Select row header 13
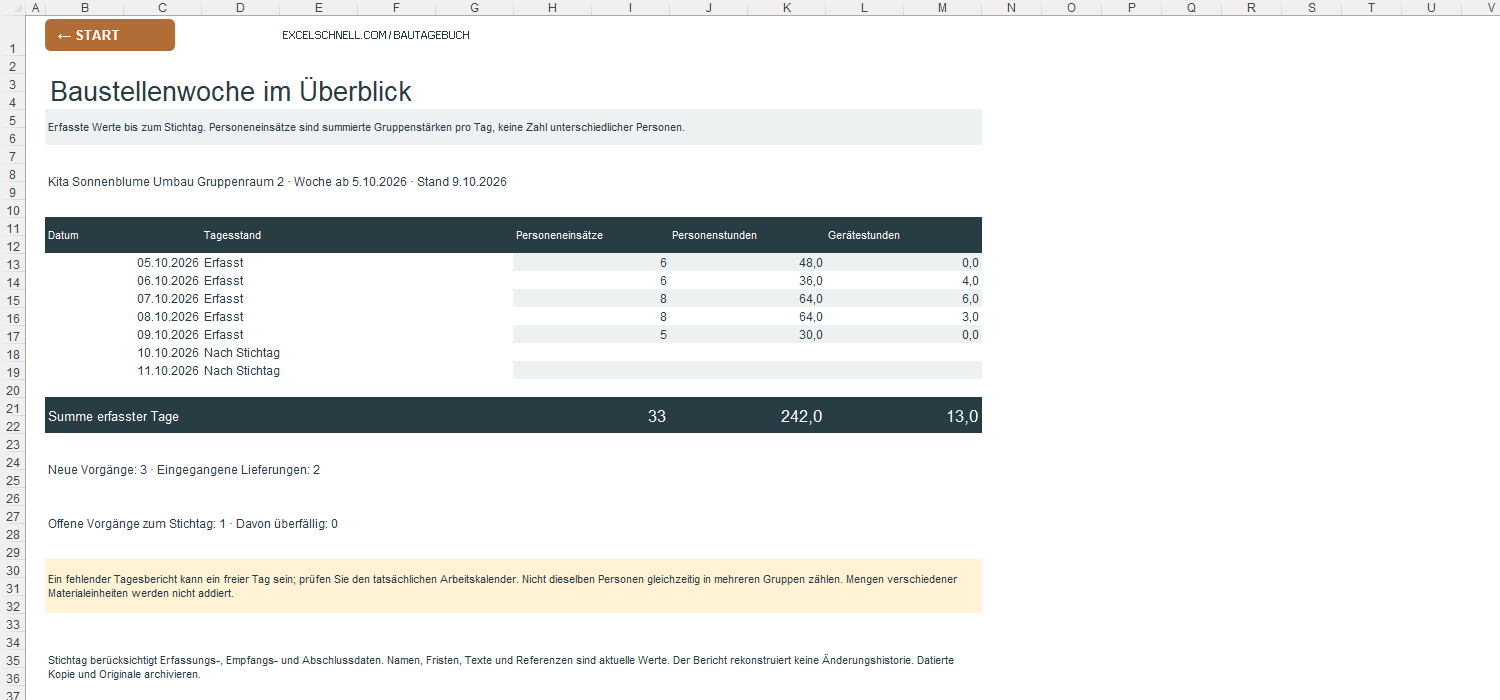The image size is (1500, 700). [14, 264]
